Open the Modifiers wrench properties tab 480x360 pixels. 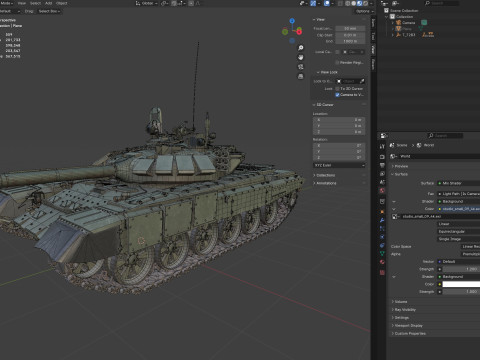tap(382, 220)
